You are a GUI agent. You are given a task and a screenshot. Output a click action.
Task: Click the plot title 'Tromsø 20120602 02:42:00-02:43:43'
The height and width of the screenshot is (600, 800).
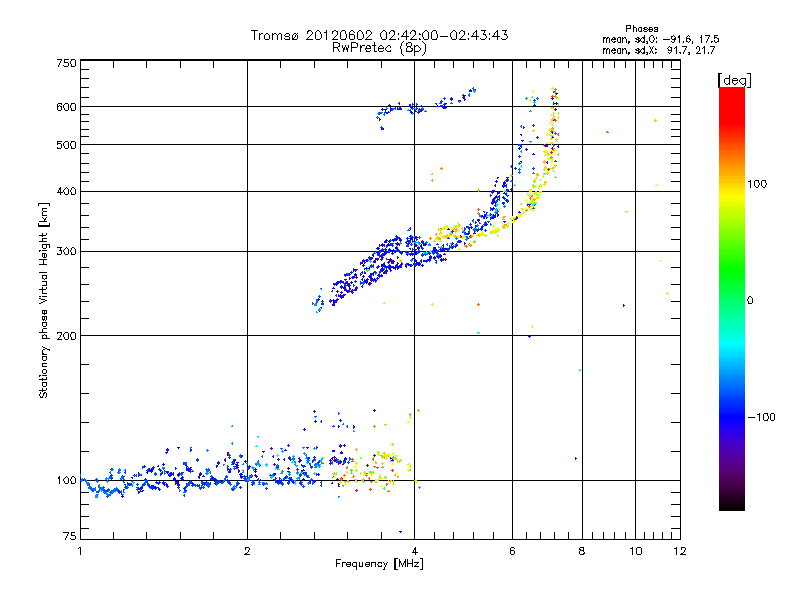379,35
